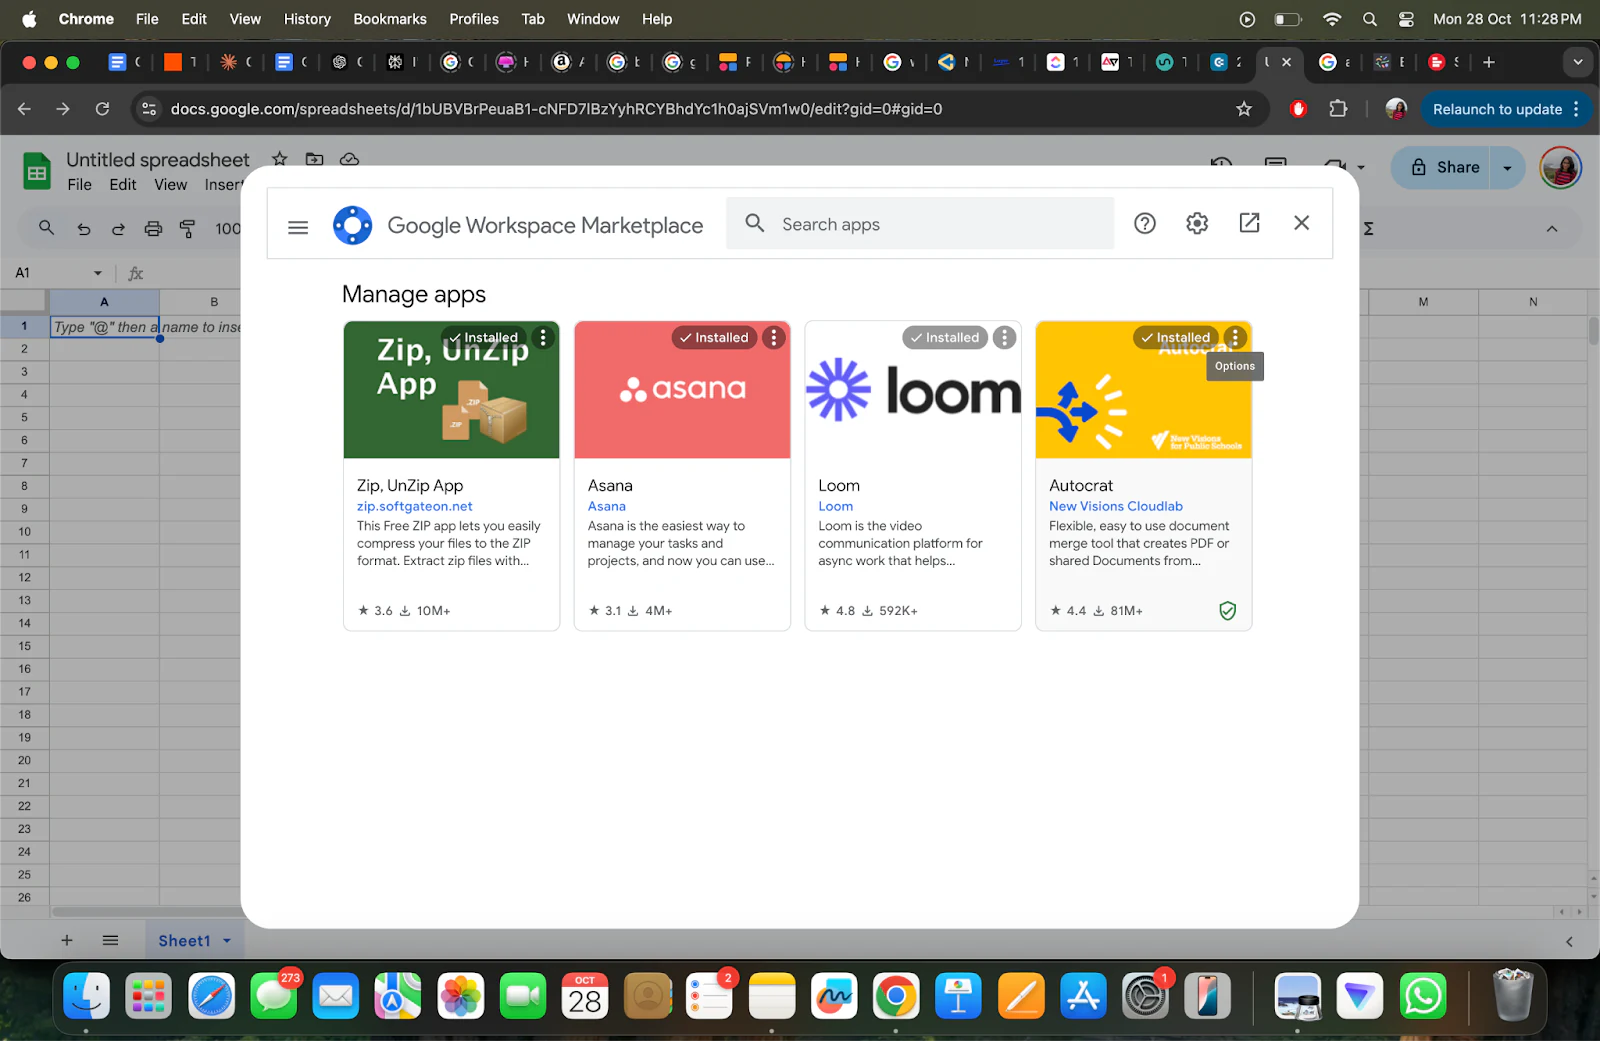Image resolution: width=1600 pixels, height=1041 pixels.
Task: Open the Name Box dropdown arrow
Action: [x=98, y=273]
